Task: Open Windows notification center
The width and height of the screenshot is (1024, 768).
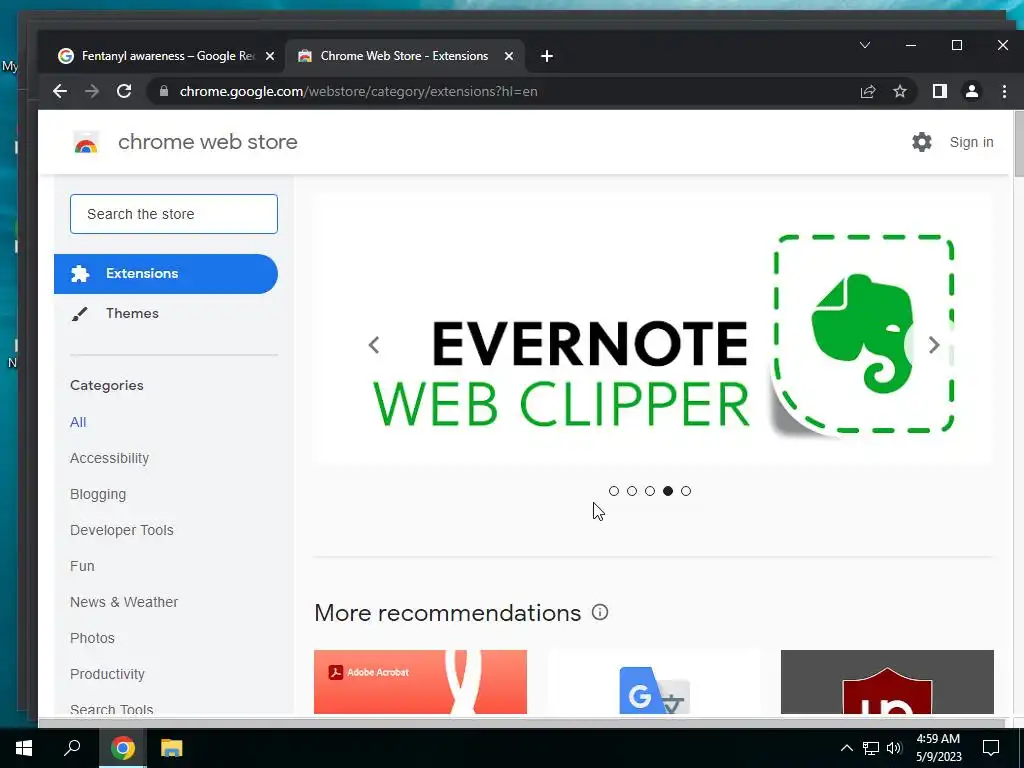Action: [x=991, y=748]
